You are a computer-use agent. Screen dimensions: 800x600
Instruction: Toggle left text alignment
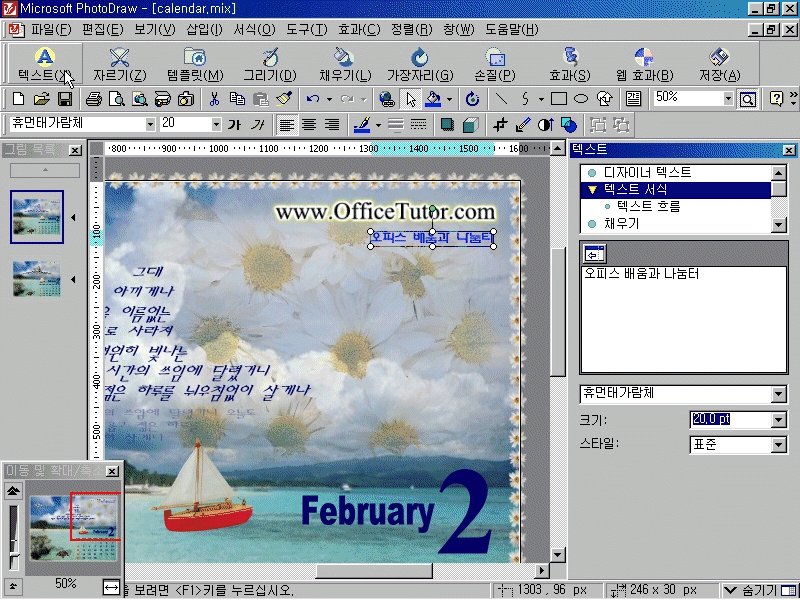[287, 124]
